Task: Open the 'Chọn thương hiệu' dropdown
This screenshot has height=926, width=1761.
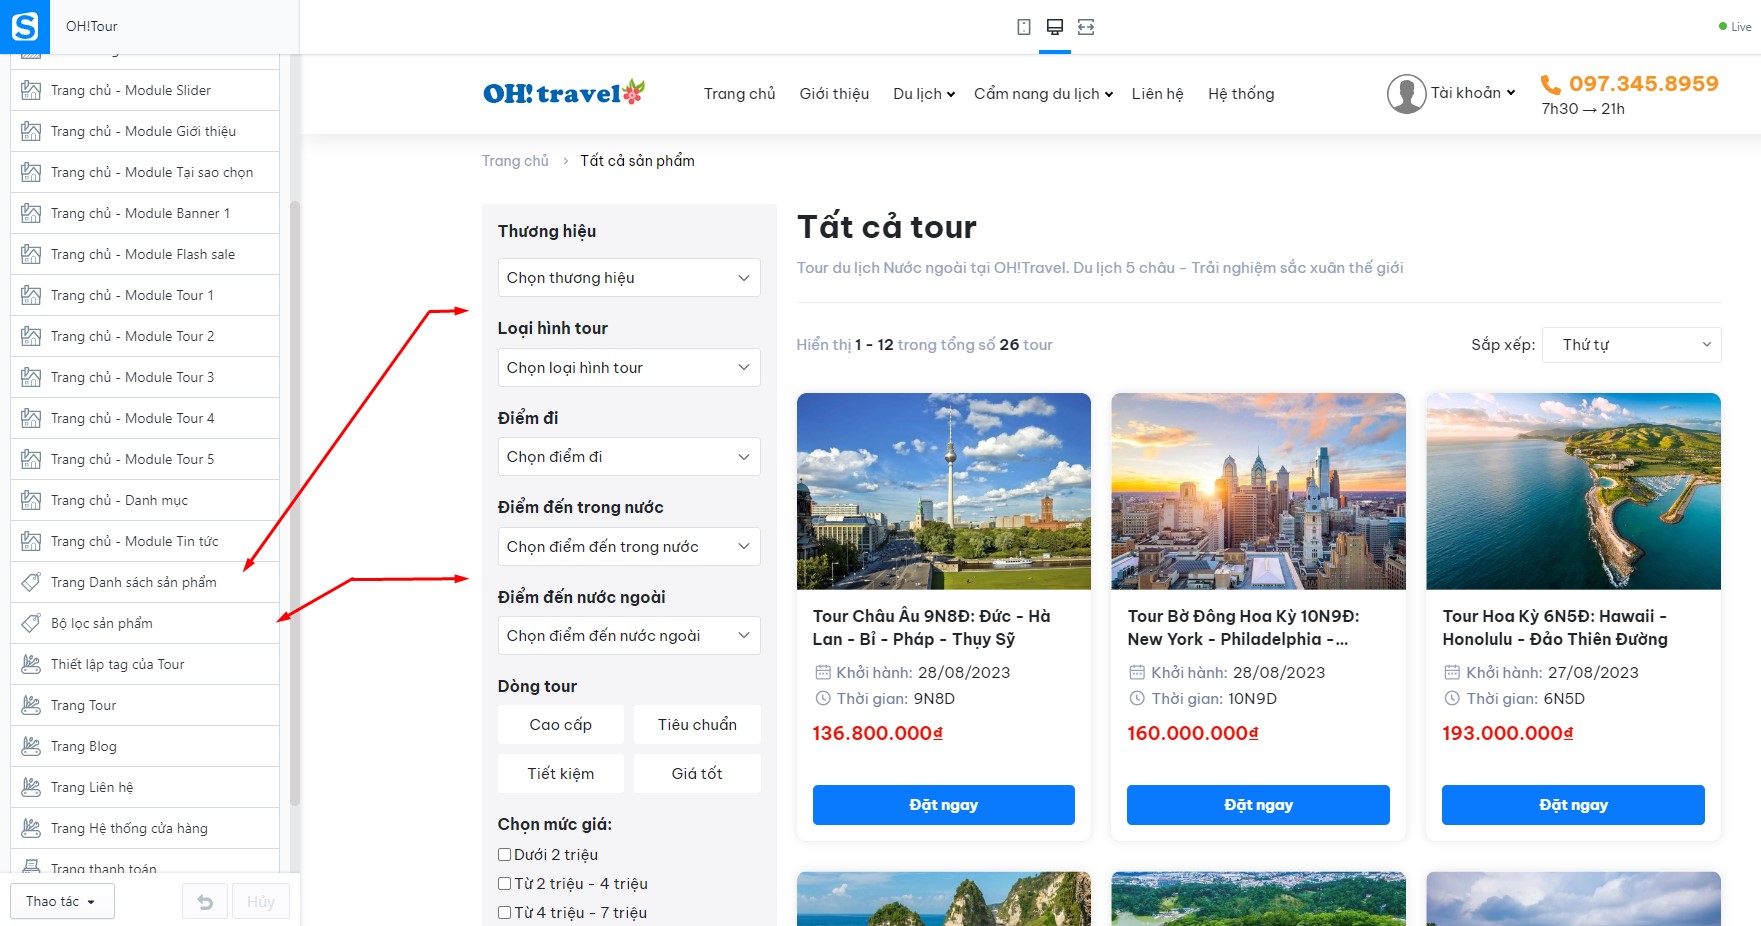Action: pyautogui.click(x=629, y=278)
